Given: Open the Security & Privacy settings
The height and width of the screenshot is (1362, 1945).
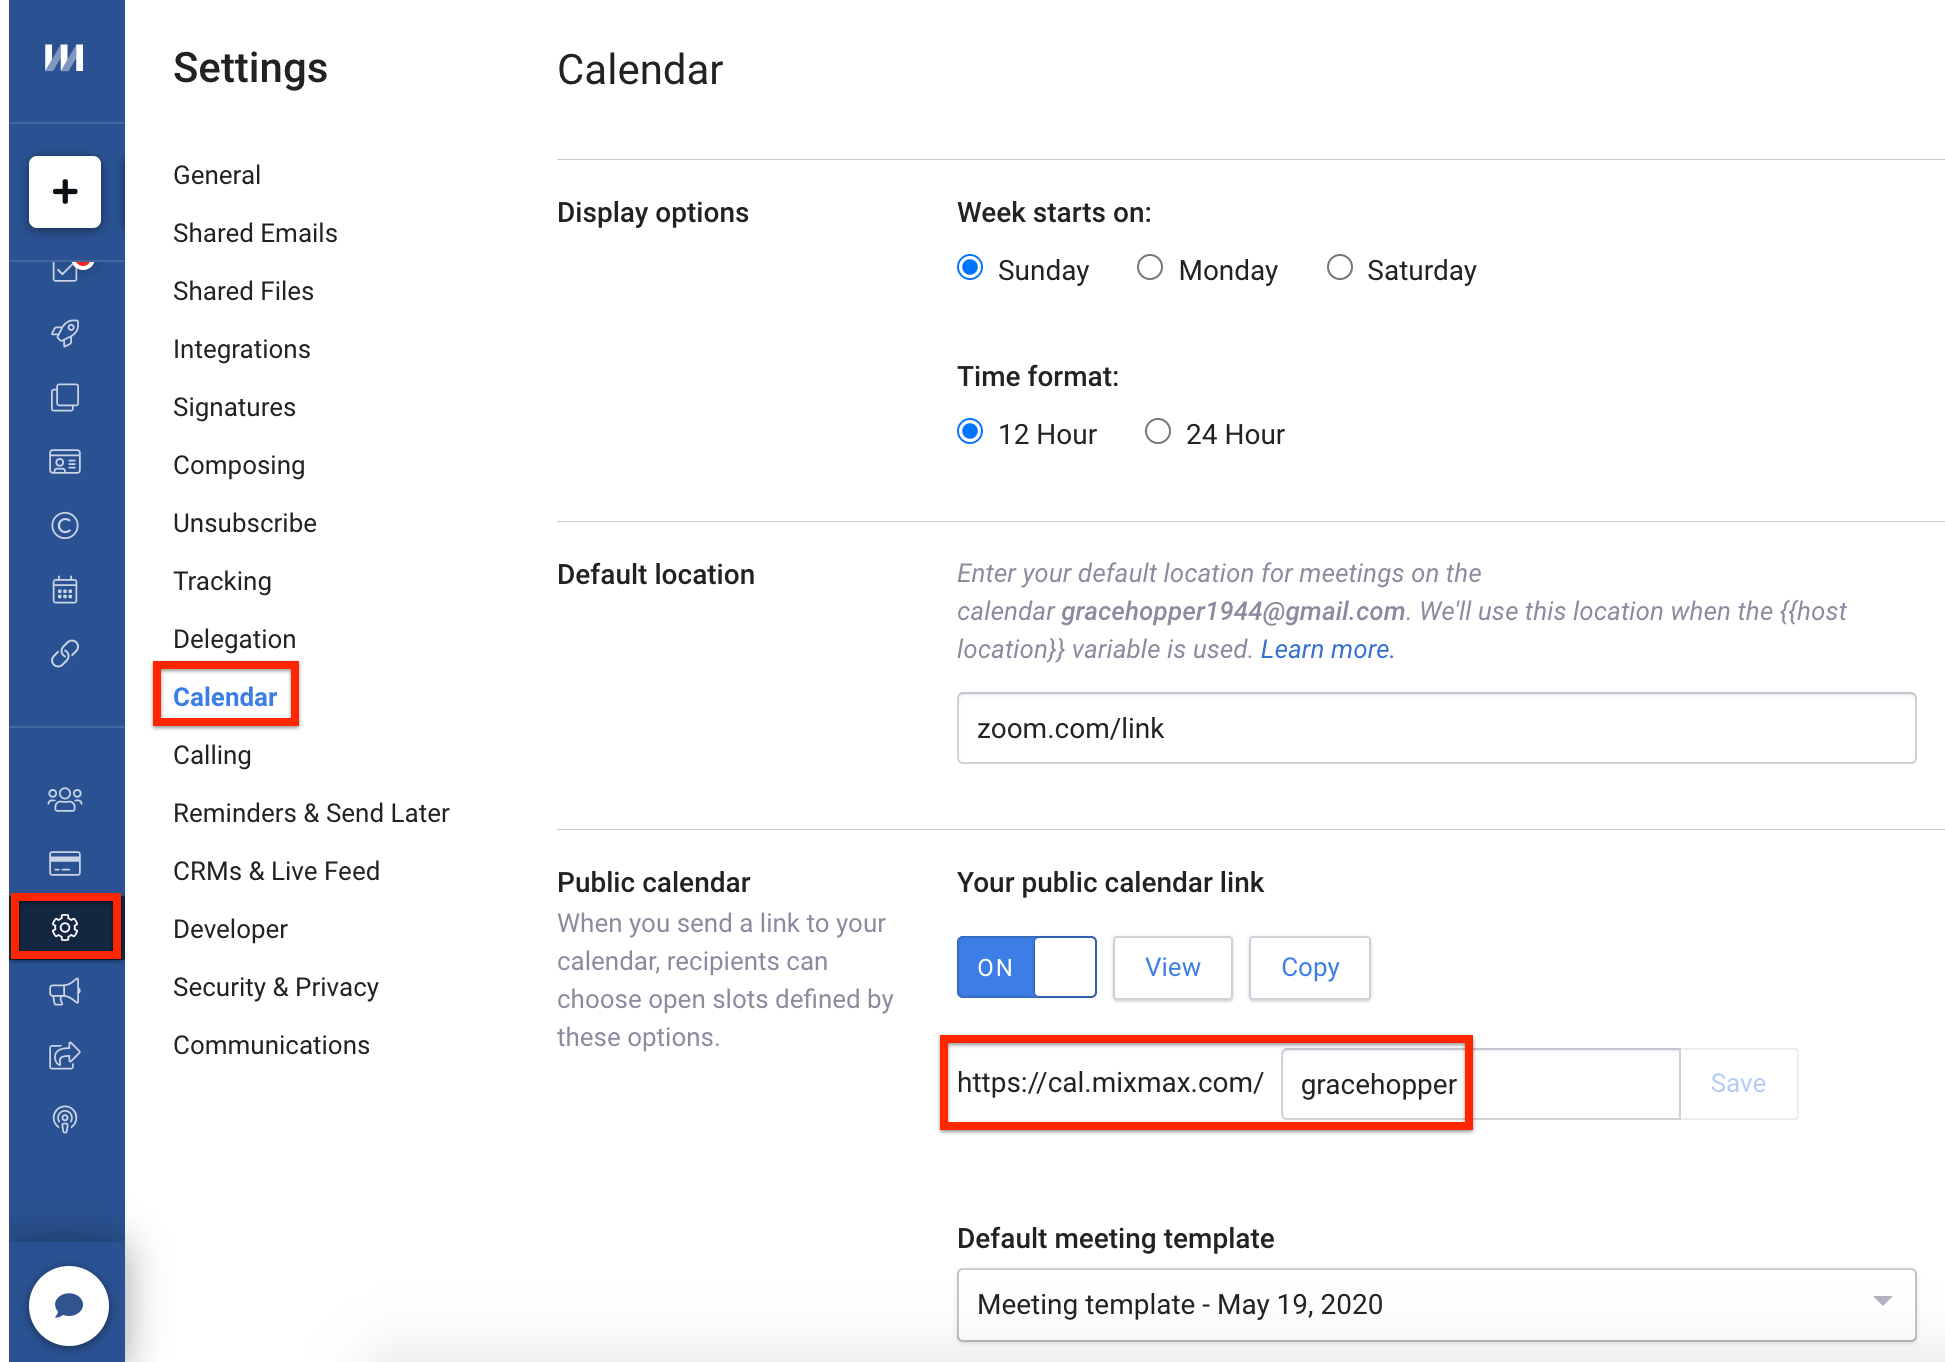Looking at the screenshot, I should point(276,987).
